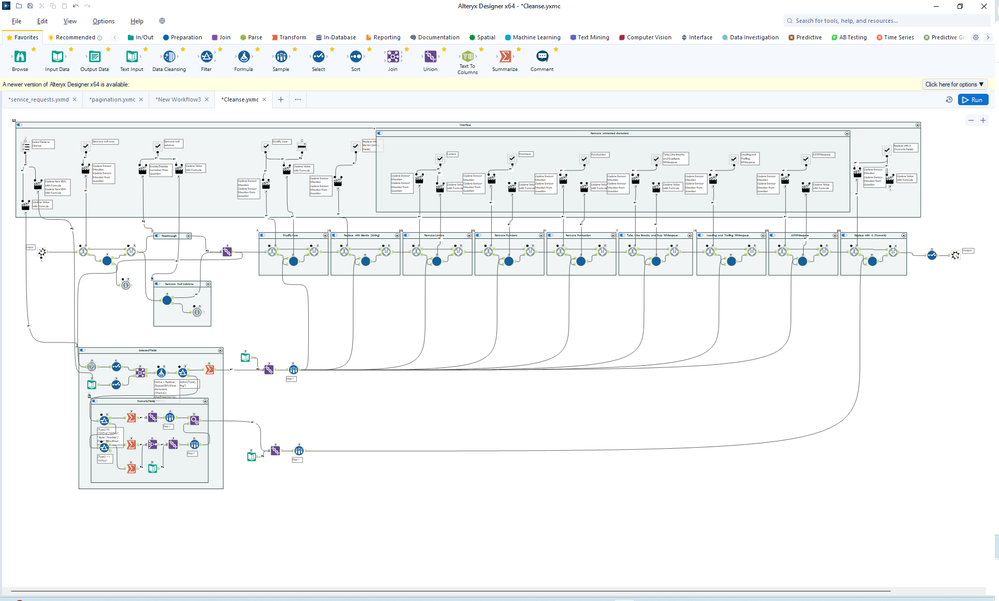Toggle the Modify Case container switch
The image size is (999, 601).
(263, 235)
